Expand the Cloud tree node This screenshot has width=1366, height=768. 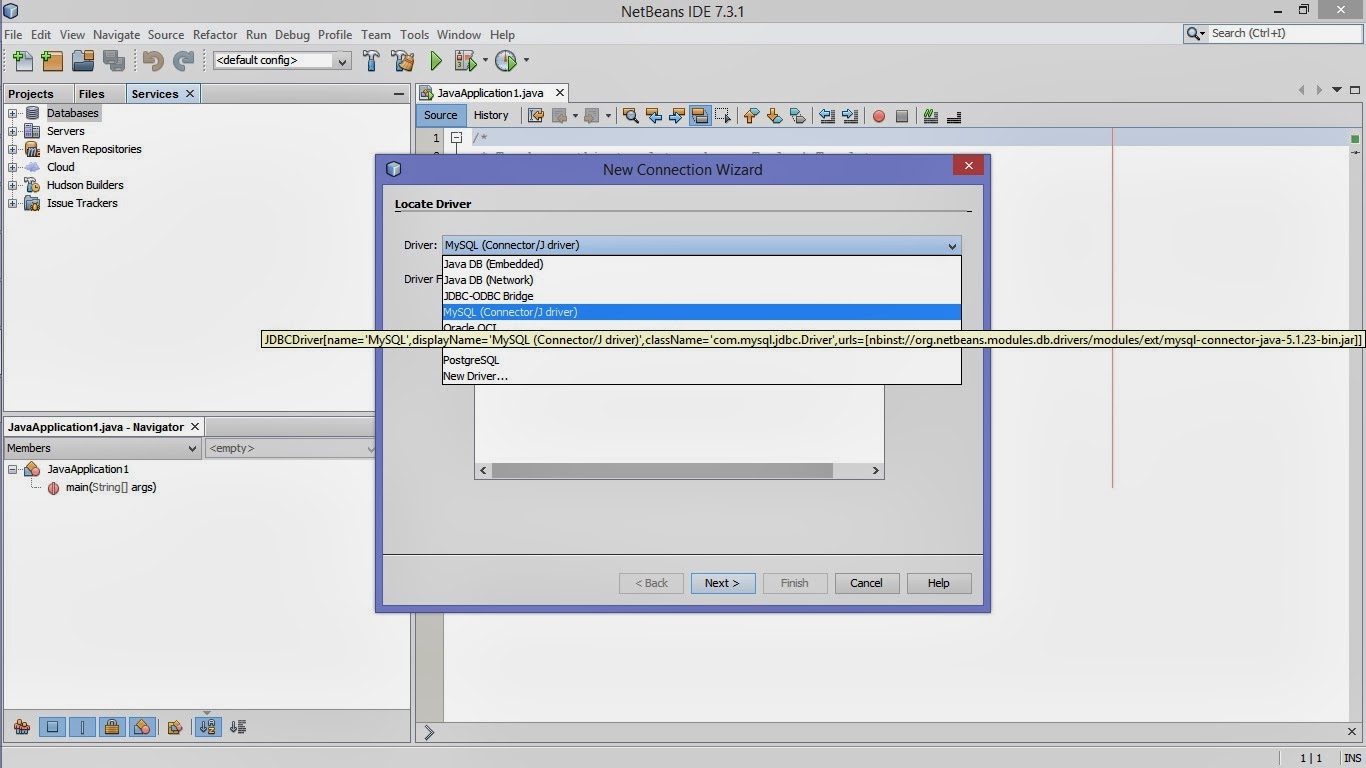13,167
